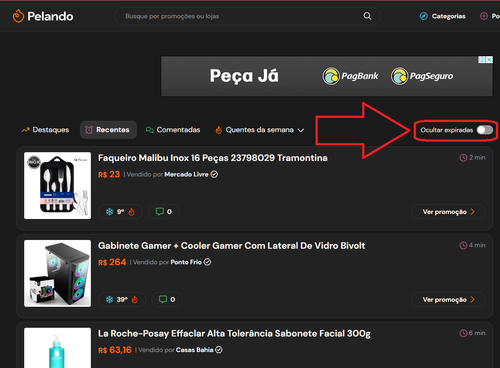The height and width of the screenshot is (368, 500).
Task: Click the Quentes da semana flame icon
Action: 219,130
